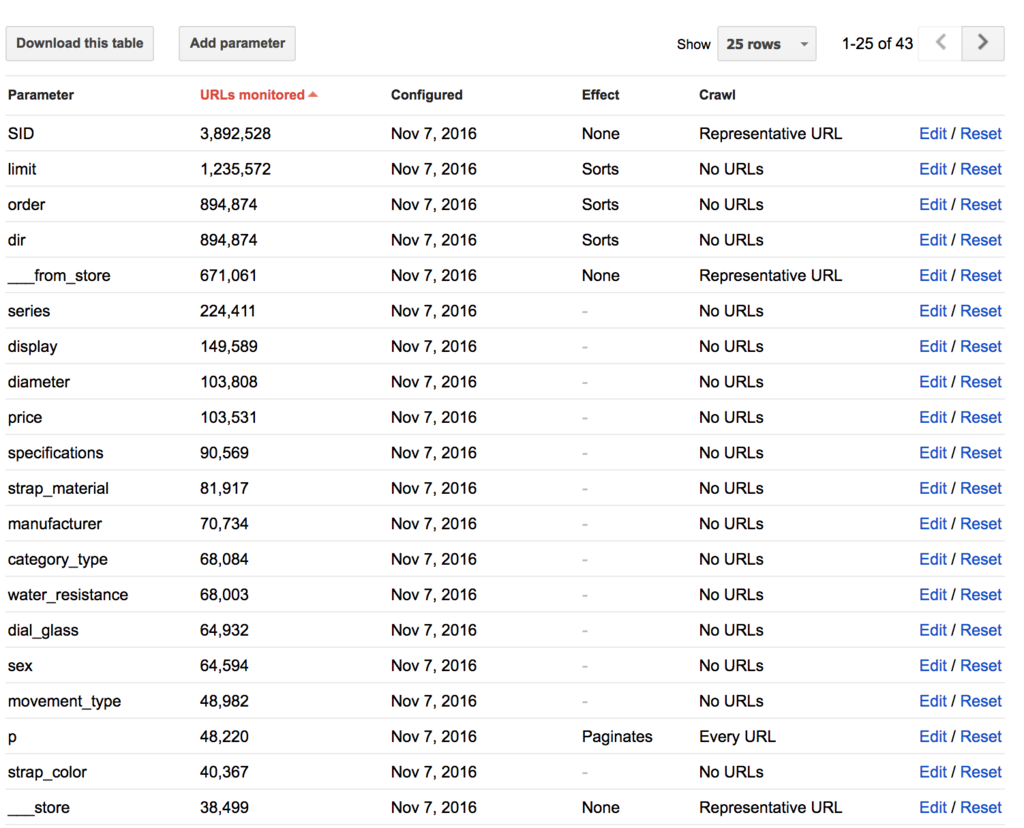1024x828 pixels.
Task: Open the 25 rows dropdown
Action: (766, 44)
